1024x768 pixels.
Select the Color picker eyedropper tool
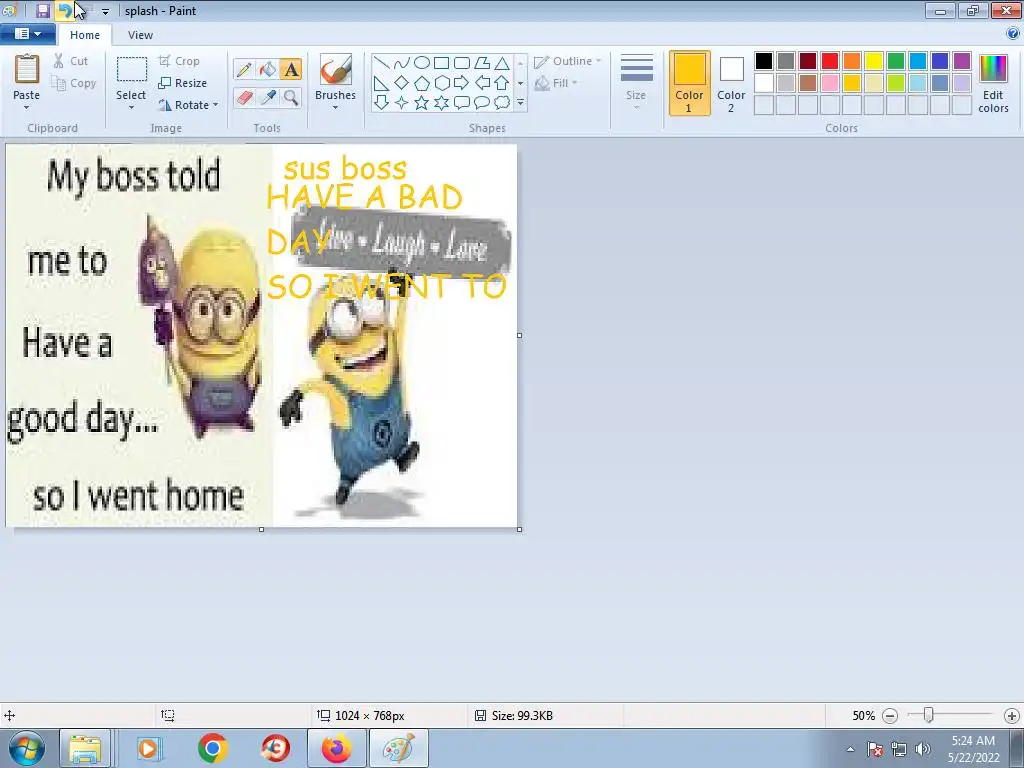coord(268,98)
